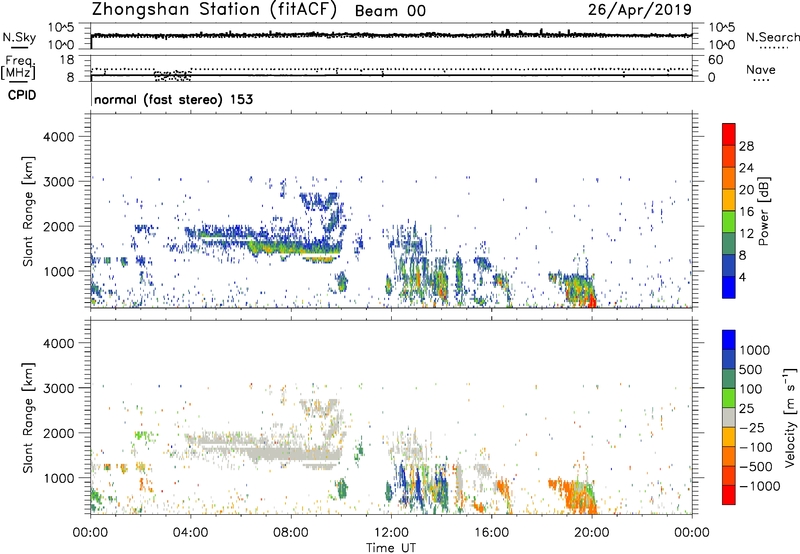The image size is (800, 554).
Task: Pick the bottom red segment of velocity color bar
Action: (x=729, y=495)
